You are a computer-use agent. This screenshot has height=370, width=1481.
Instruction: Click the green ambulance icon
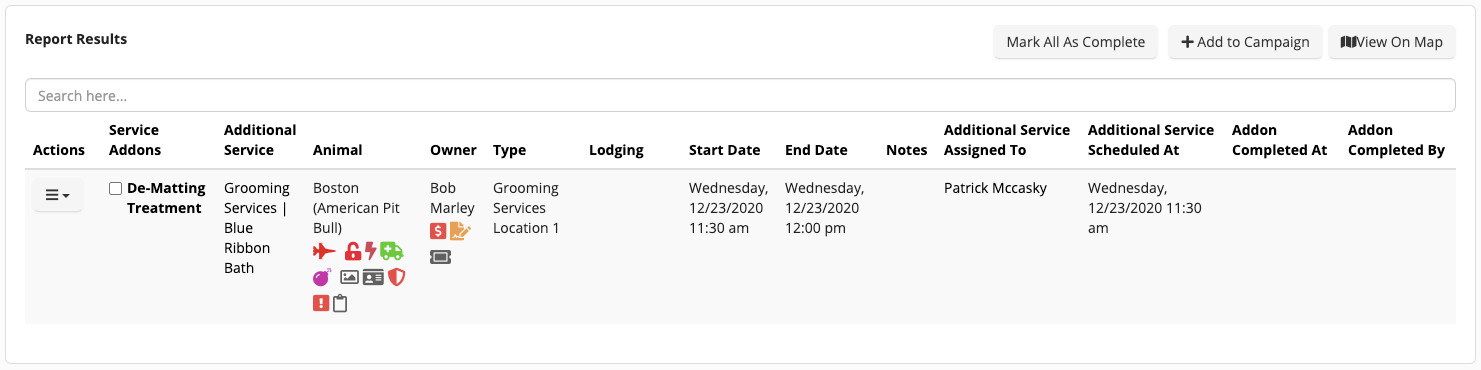[392, 251]
